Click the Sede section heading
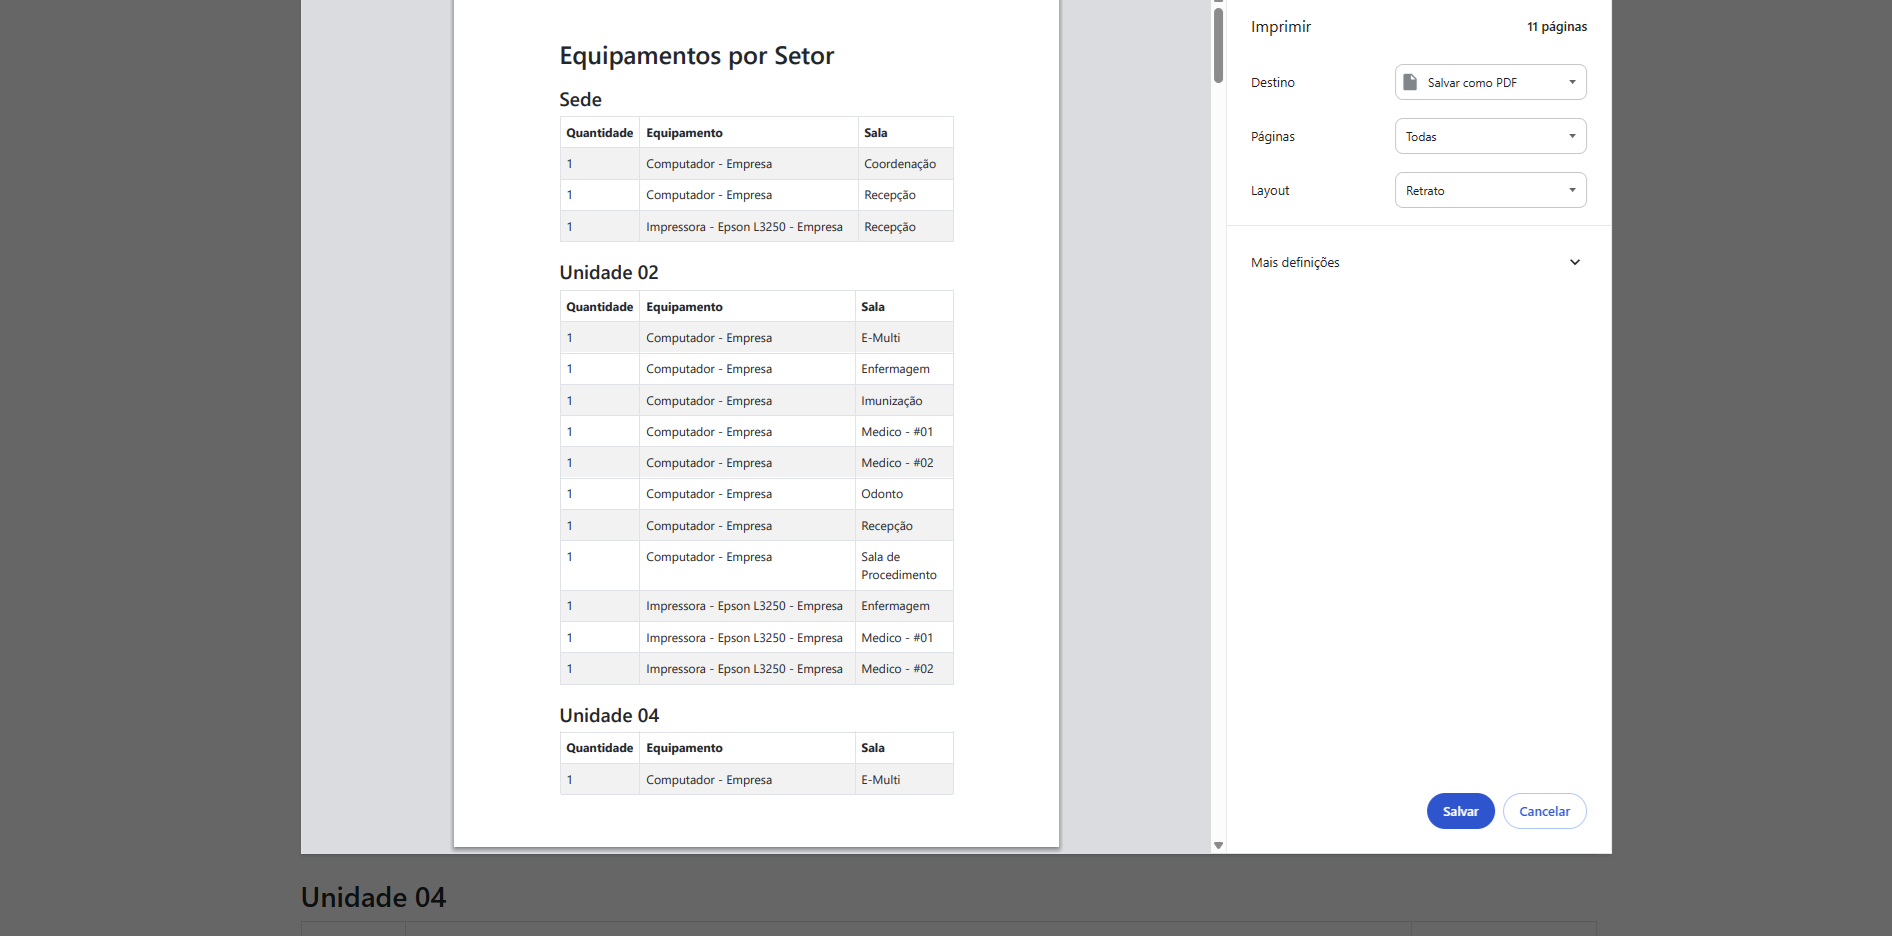Viewport: 1892px width, 936px height. (x=580, y=99)
